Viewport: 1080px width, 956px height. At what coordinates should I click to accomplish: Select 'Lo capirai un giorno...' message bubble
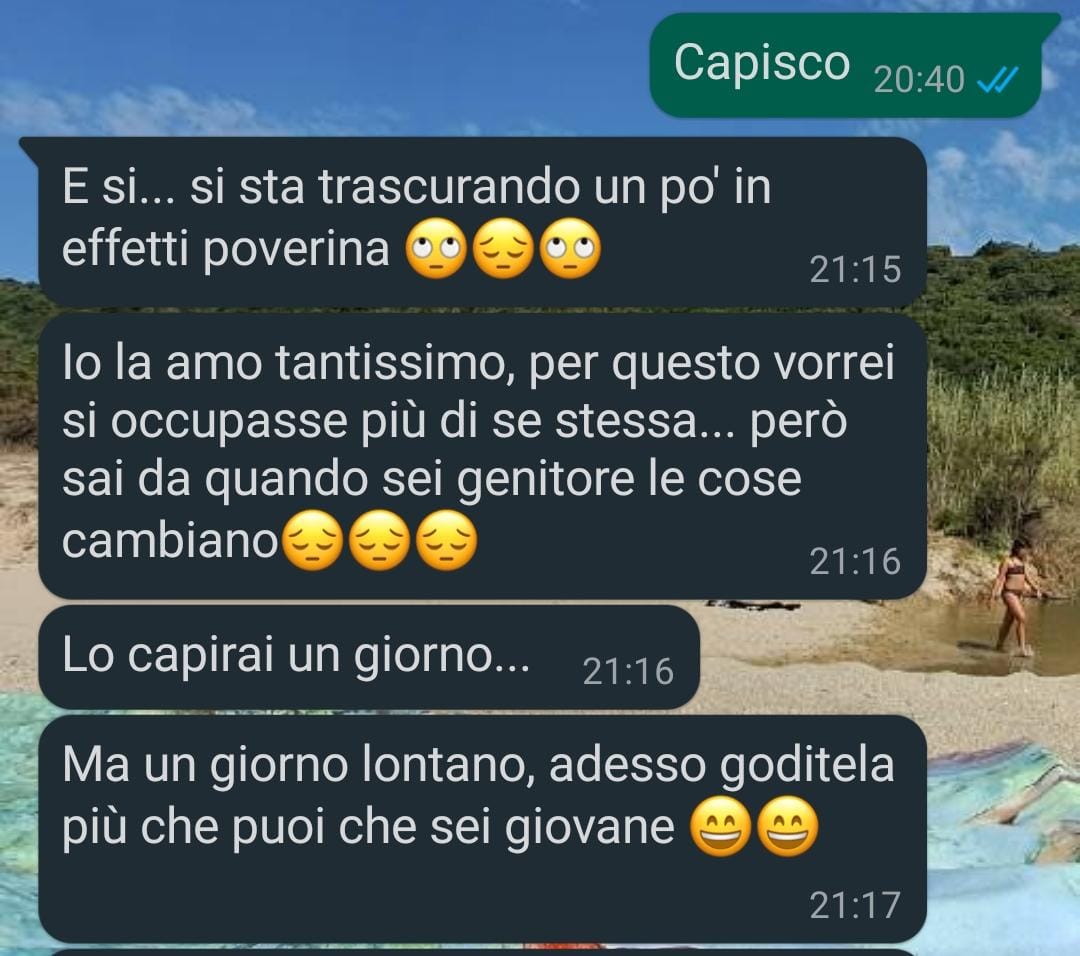(x=369, y=657)
